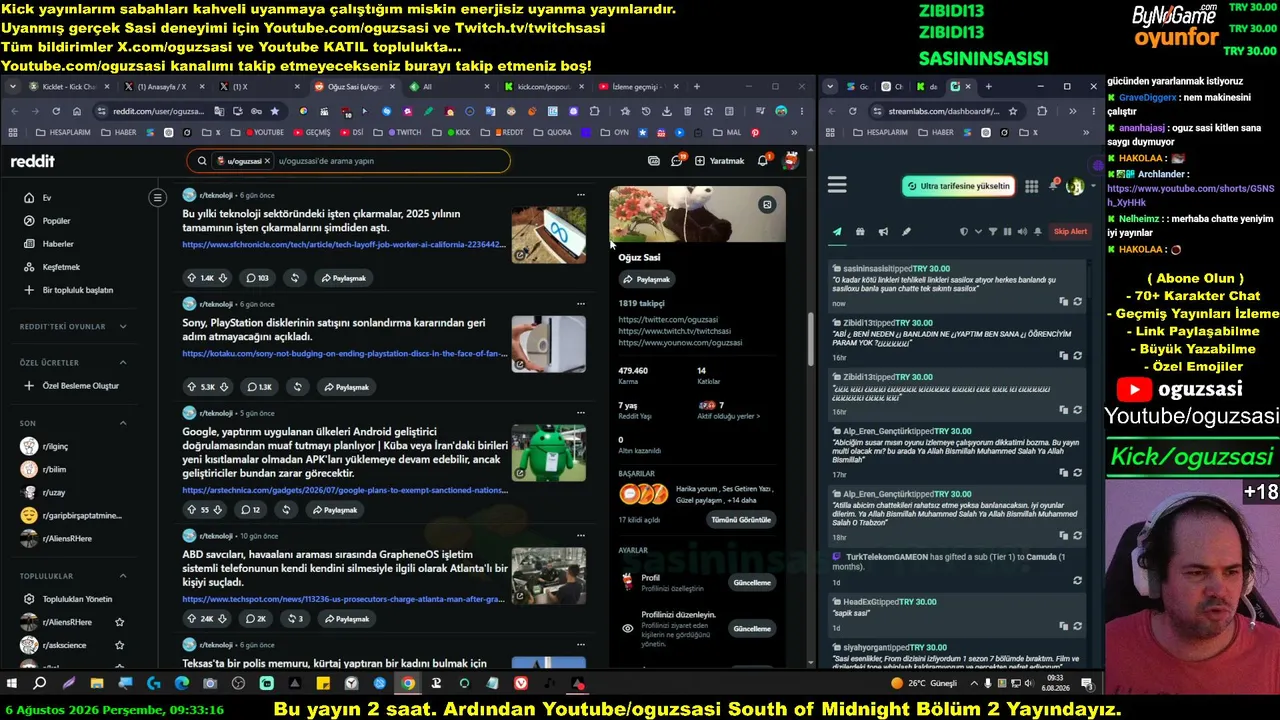The width and height of the screenshot is (1280, 720).
Task: Open Windows Start menu on taskbar
Action: point(12,684)
